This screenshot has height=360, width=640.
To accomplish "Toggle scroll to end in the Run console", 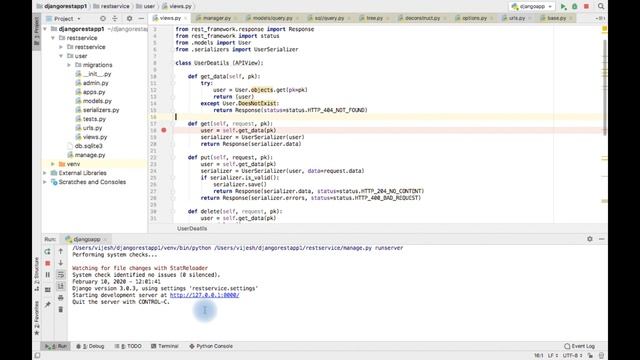I will point(60,286).
